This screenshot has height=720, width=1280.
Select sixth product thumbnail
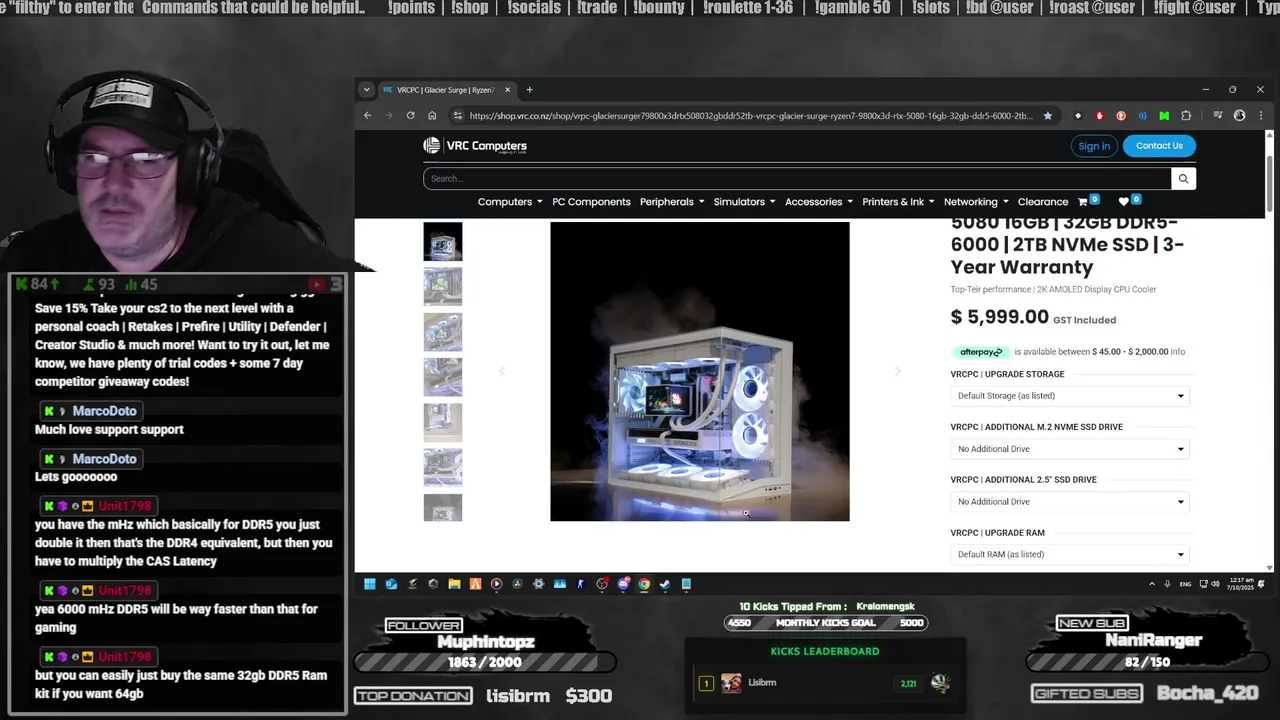443,468
